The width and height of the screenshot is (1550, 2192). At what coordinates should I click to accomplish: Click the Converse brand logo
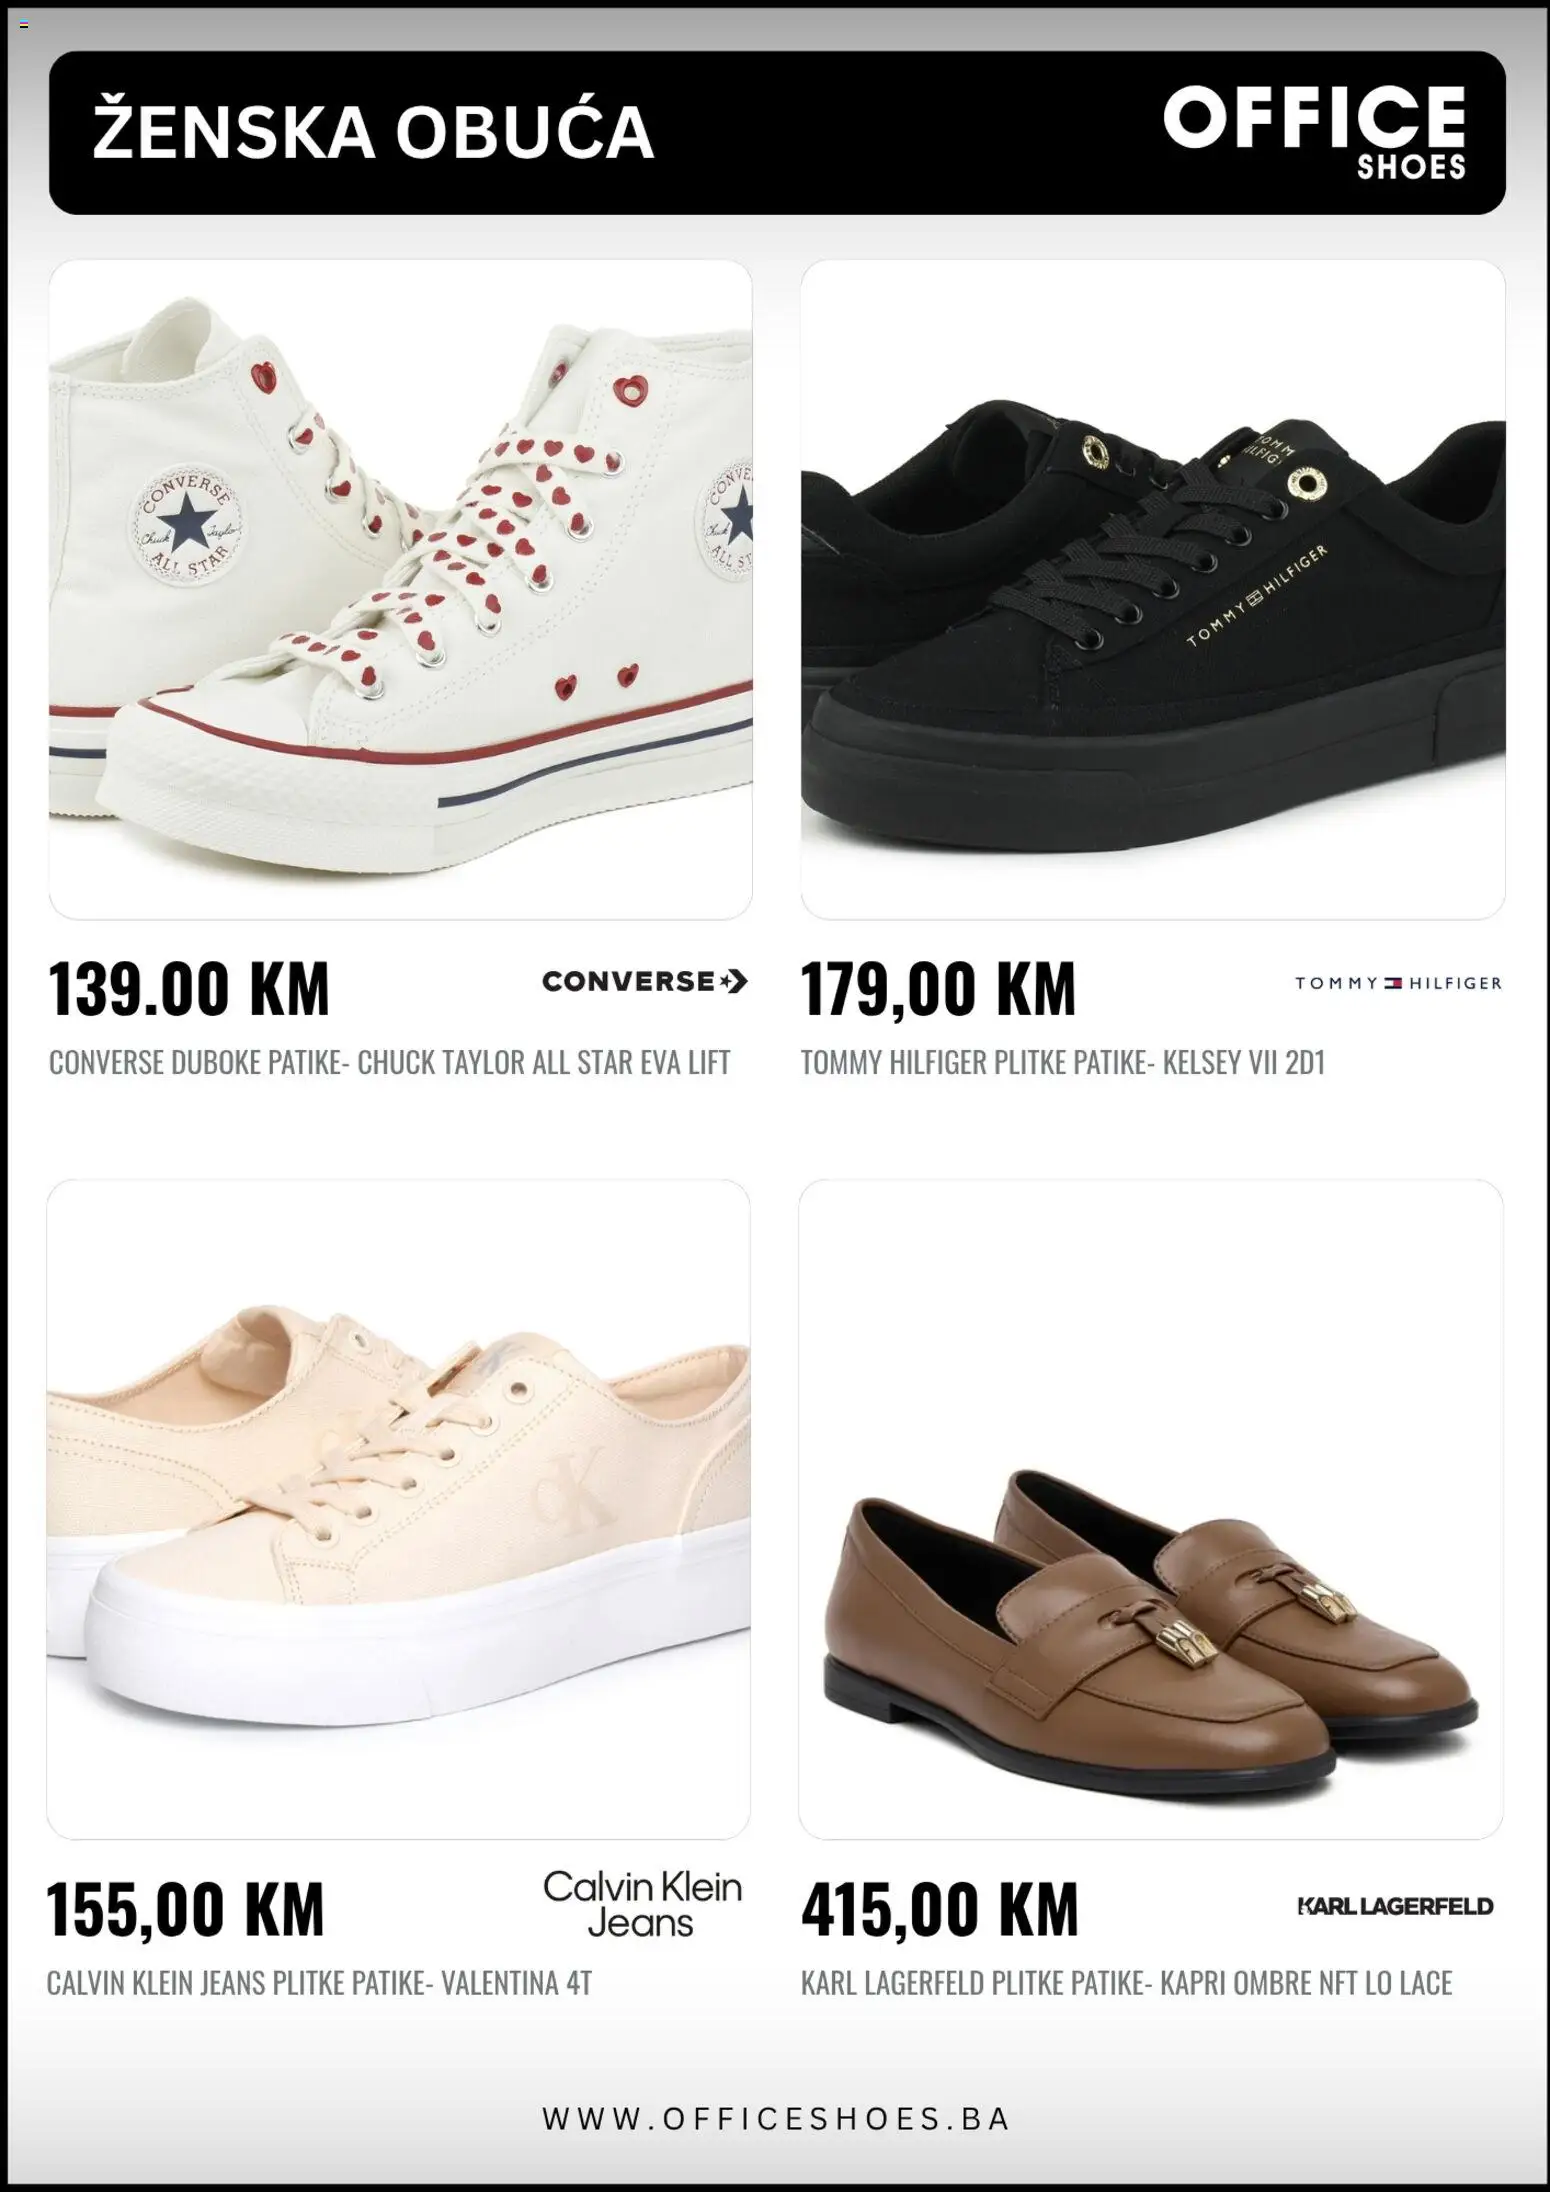(645, 981)
